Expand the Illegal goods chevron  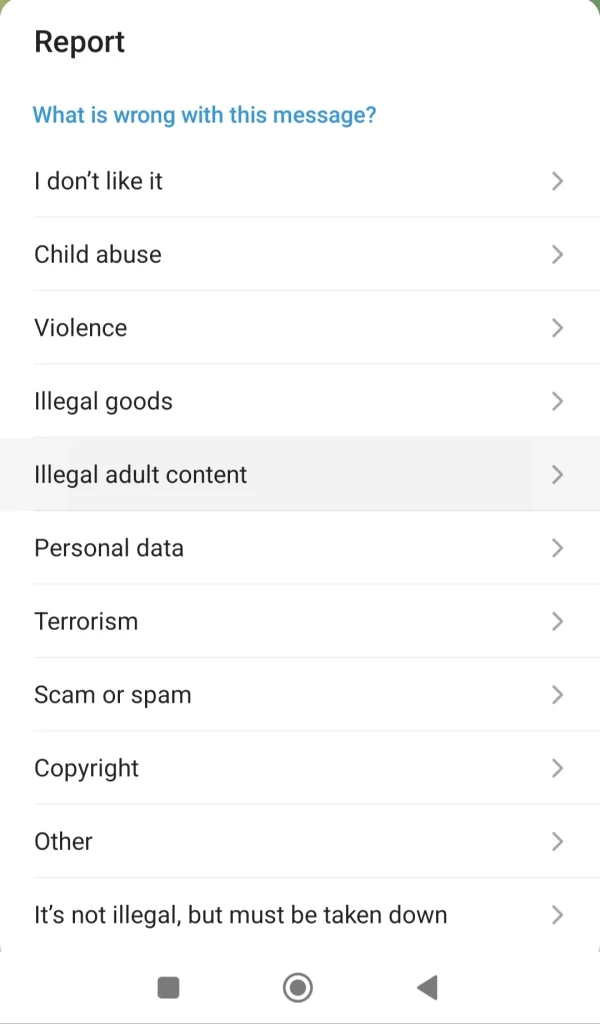[x=557, y=401]
